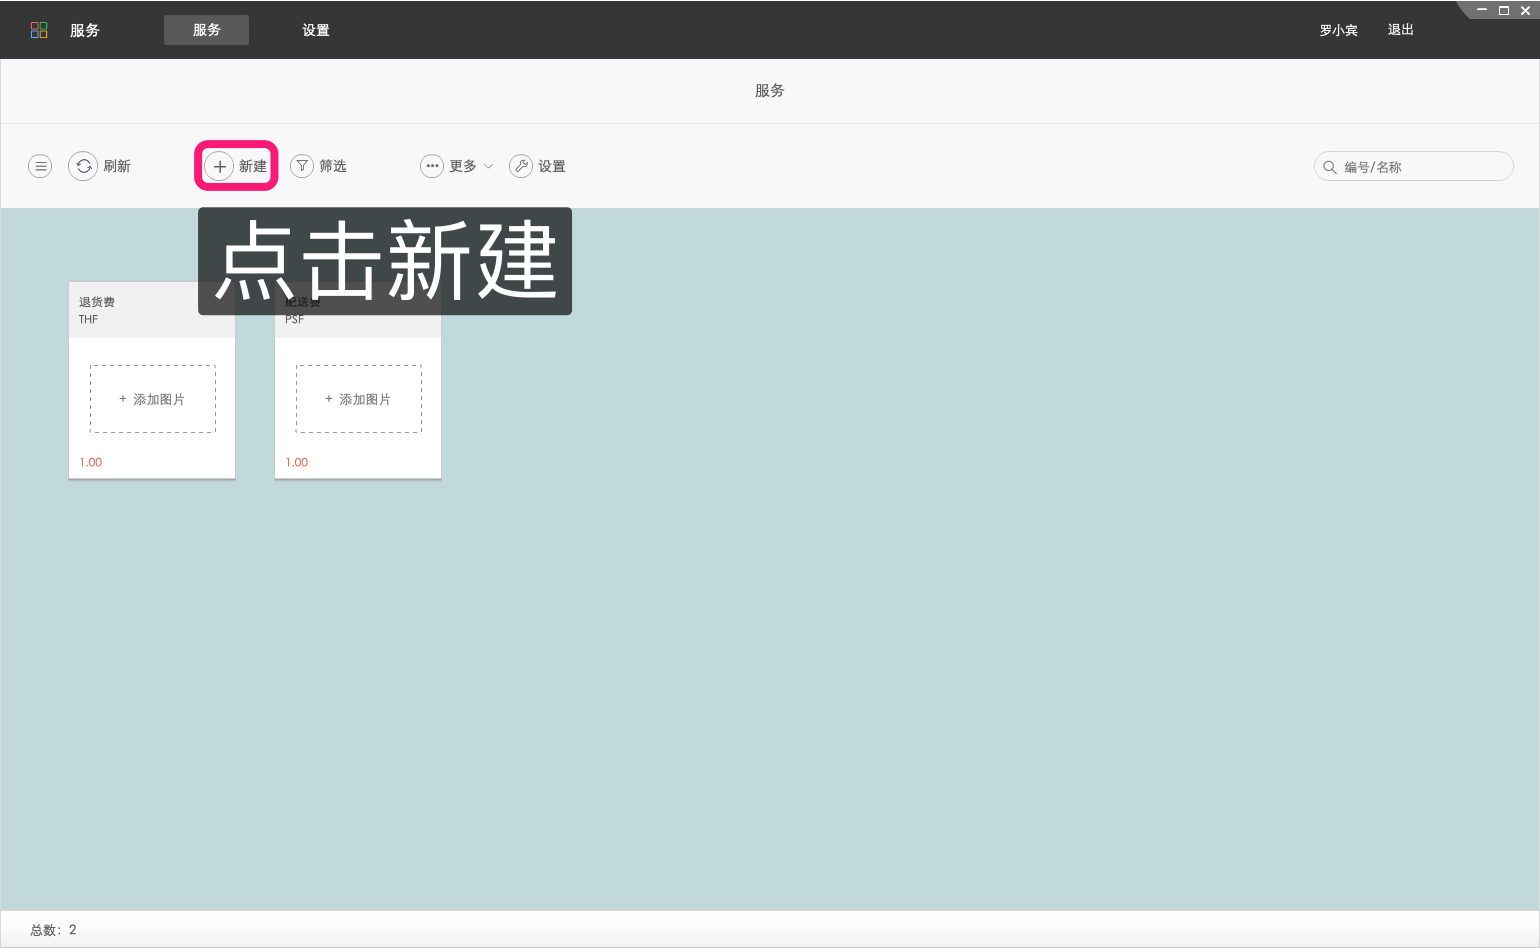Click the three-dot 更多 icon
1540x948 pixels.
click(x=432, y=166)
